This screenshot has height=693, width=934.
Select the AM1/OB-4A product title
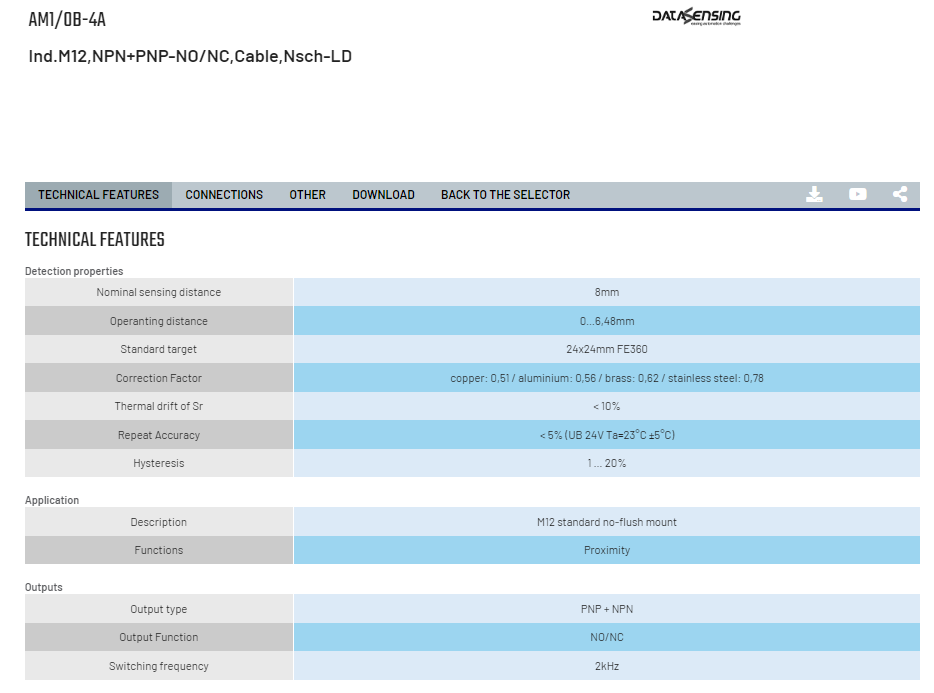[67, 20]
